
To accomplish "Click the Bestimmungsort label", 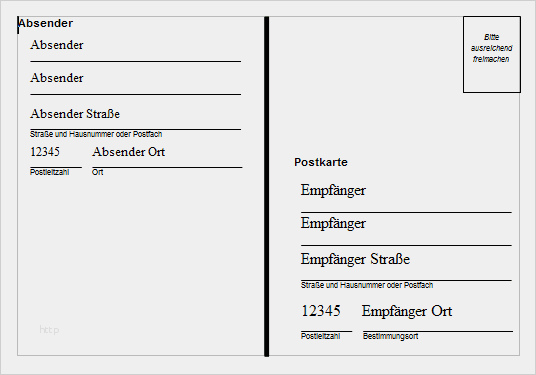I will coord(390,336).
